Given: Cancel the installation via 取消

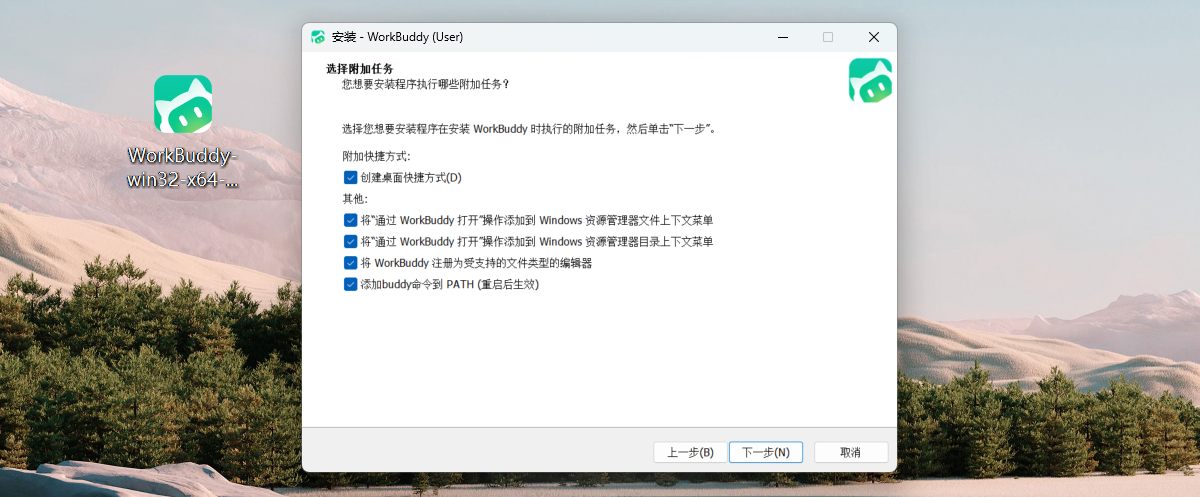Looking at the screenshot, I should tap(850, 452).
